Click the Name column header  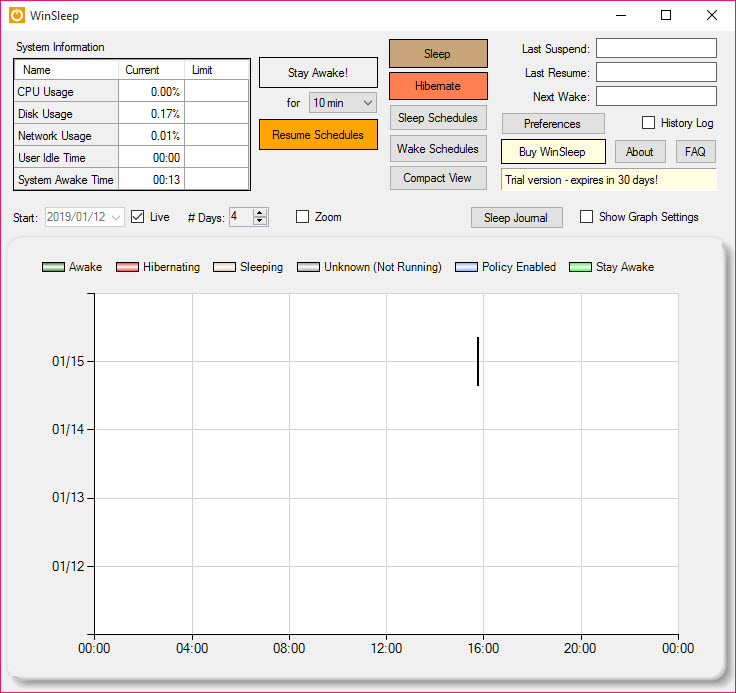coord(66,70)
